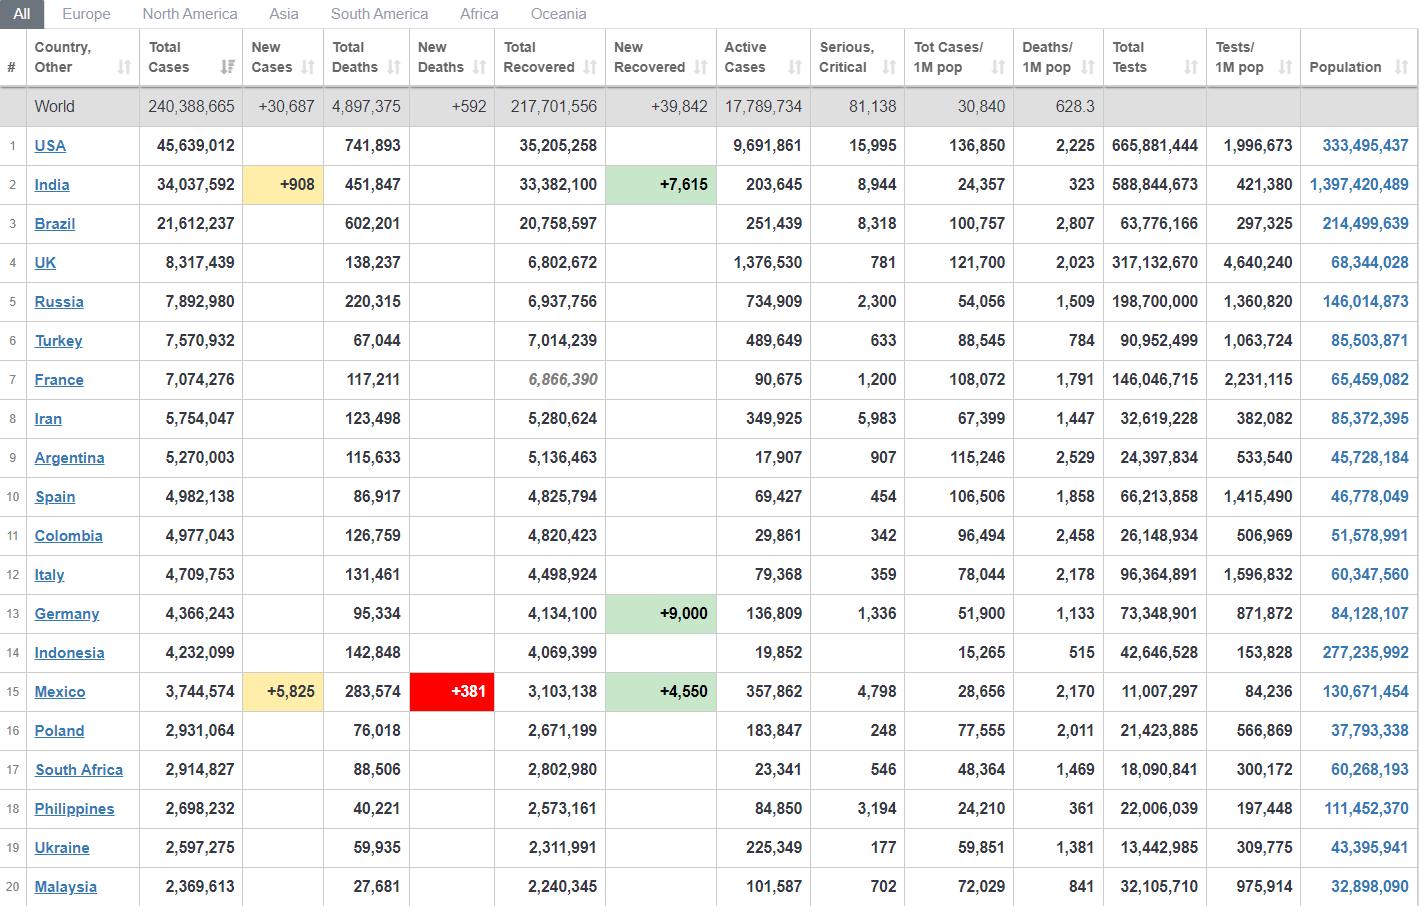Open the UK country link
Image resolution: width=1420 pixels, height=906 pixels.
[45, 262]
